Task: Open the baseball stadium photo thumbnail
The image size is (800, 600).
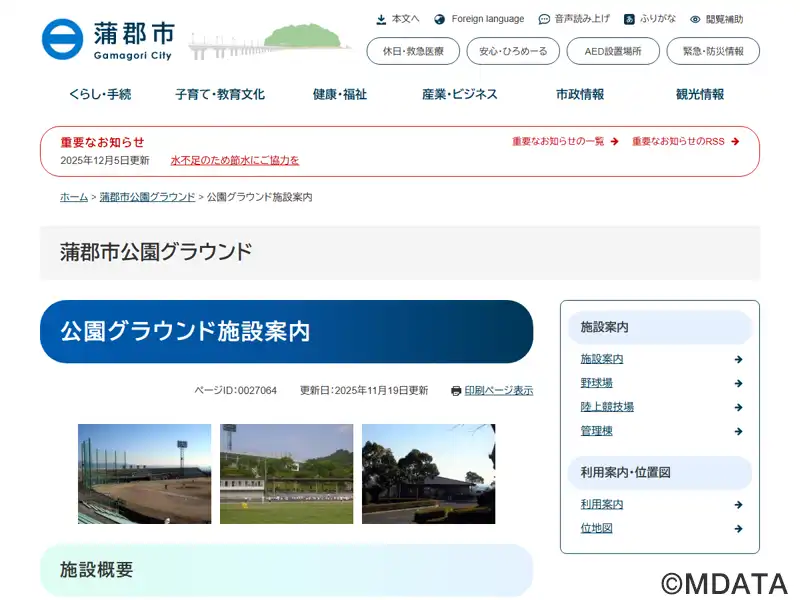Action: tap(145, 474)
